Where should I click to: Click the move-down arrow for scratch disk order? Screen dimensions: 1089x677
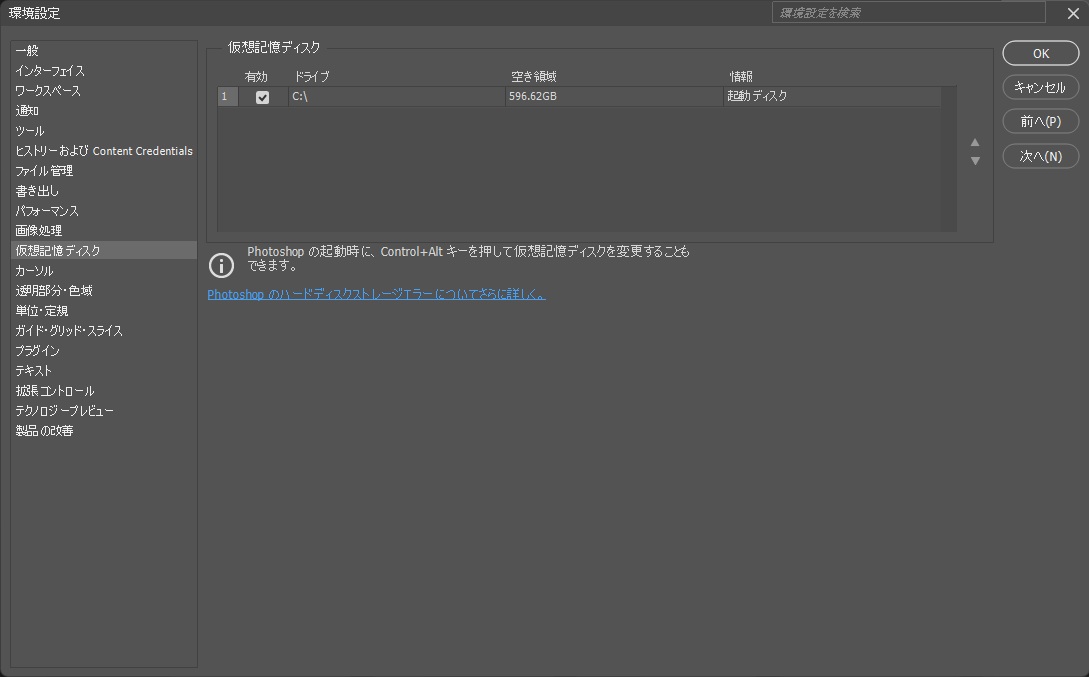[x=975, y=161]
